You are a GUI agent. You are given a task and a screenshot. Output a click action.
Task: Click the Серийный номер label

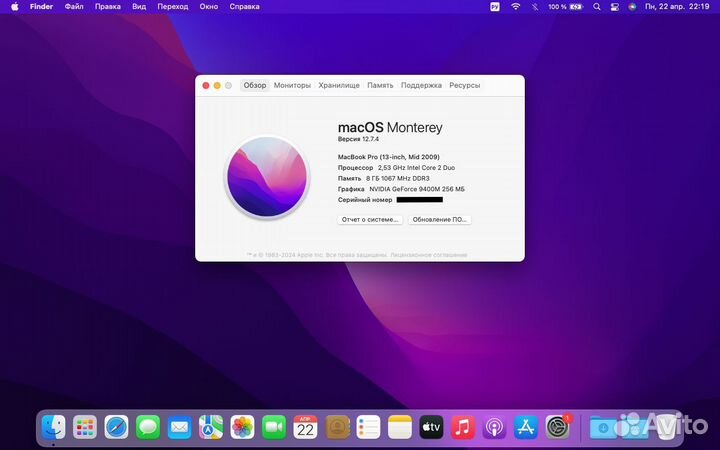coord(365,200)
